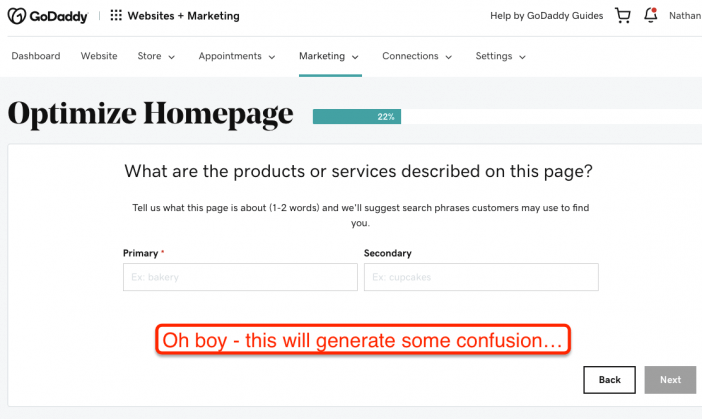Open the apps grid icon
The image size is (702, 419).
(116, 16)
